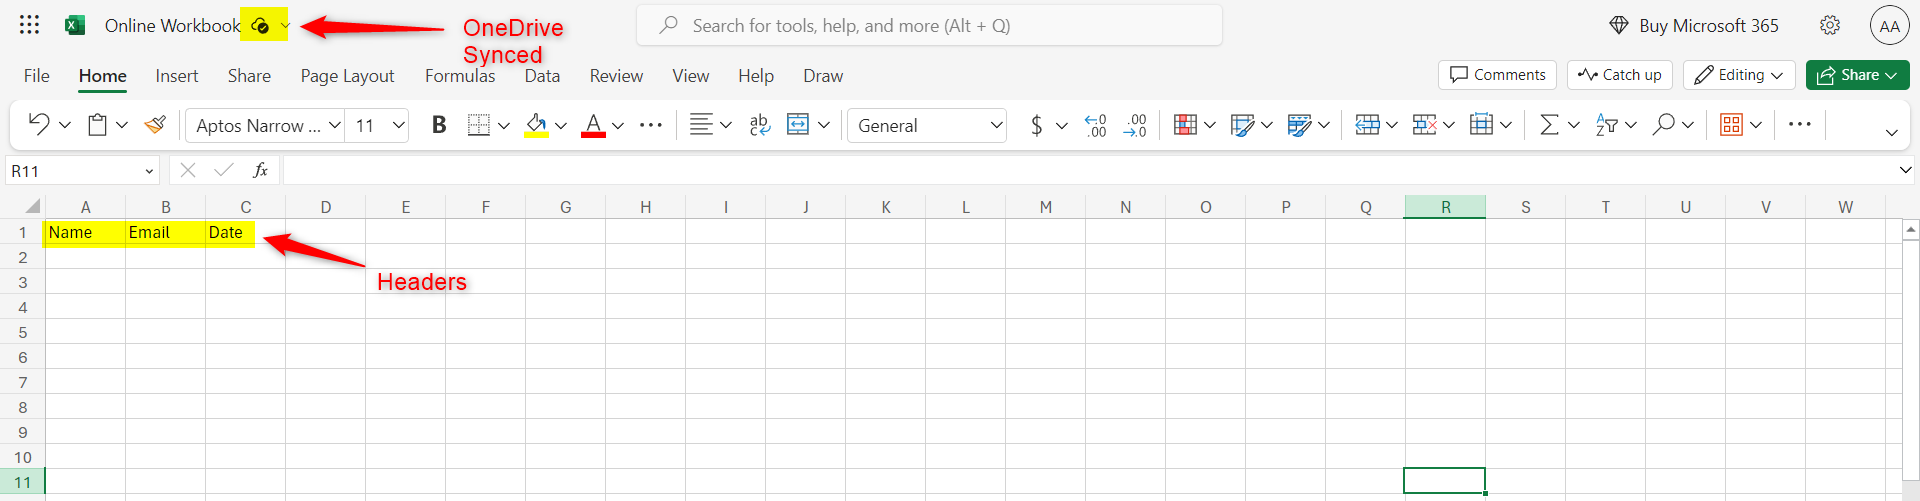1920x501 pixels.
Task: Click the Buy Microsoft 365 link
Action: tap(1693, 26)
